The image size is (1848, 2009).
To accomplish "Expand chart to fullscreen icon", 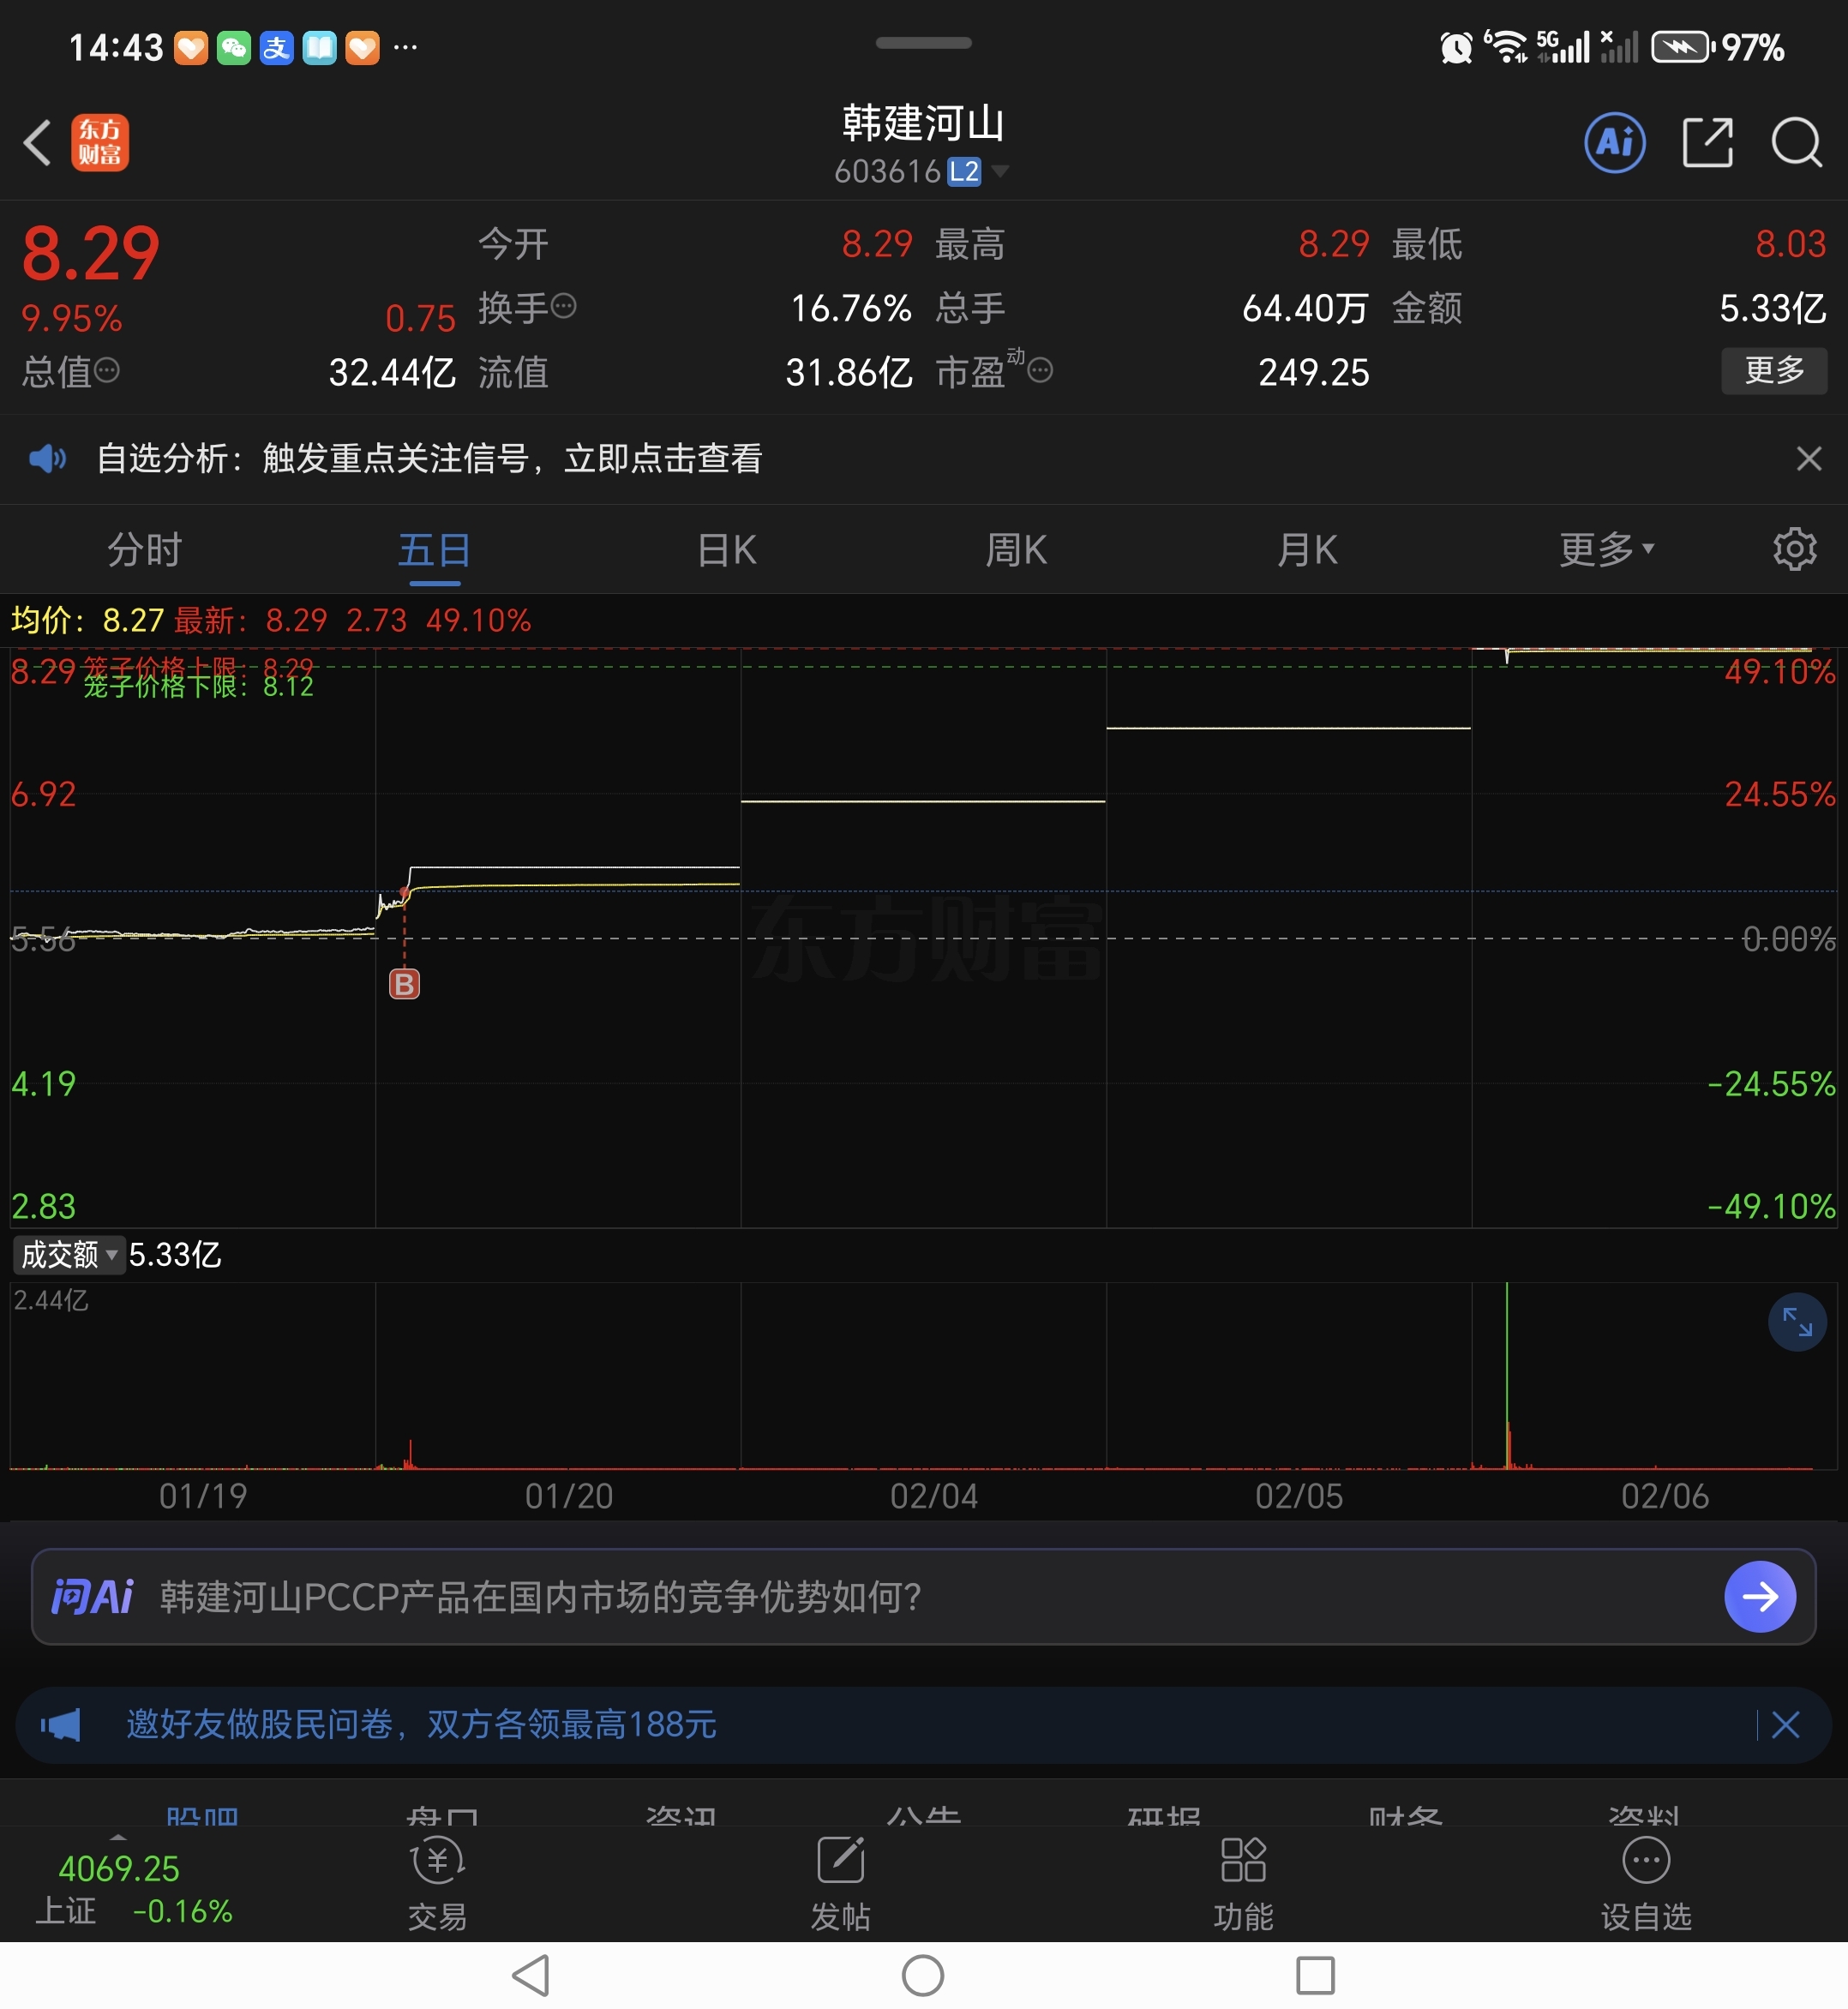I will [1797, 1323].
